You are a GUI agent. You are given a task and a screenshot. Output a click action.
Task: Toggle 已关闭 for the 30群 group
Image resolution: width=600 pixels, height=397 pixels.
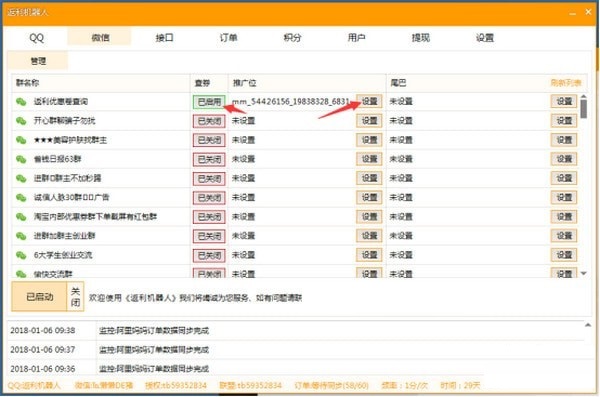click(x=209, y=198)
